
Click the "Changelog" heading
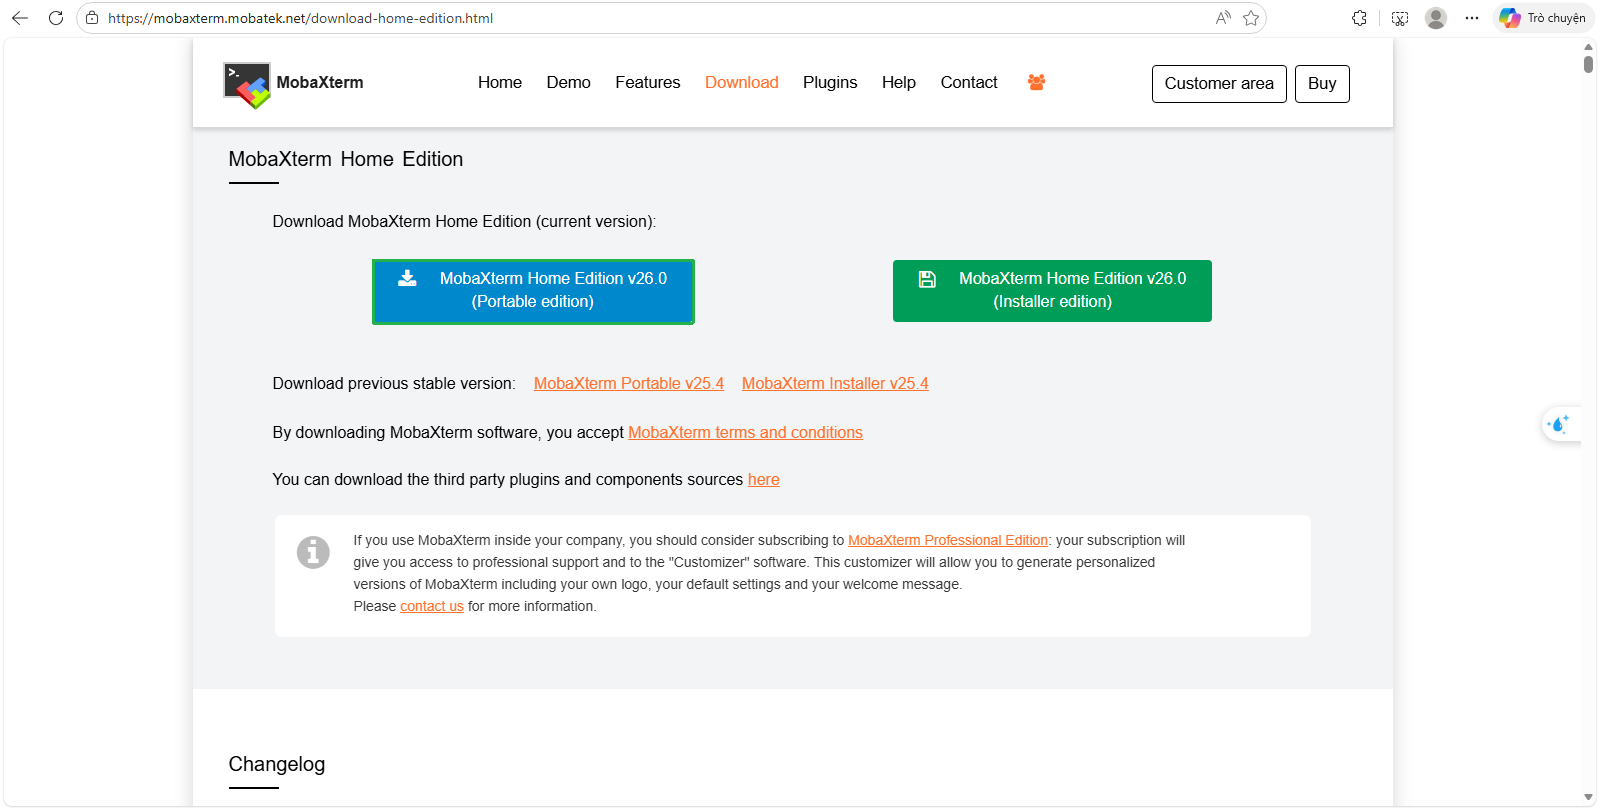point(277,764)
